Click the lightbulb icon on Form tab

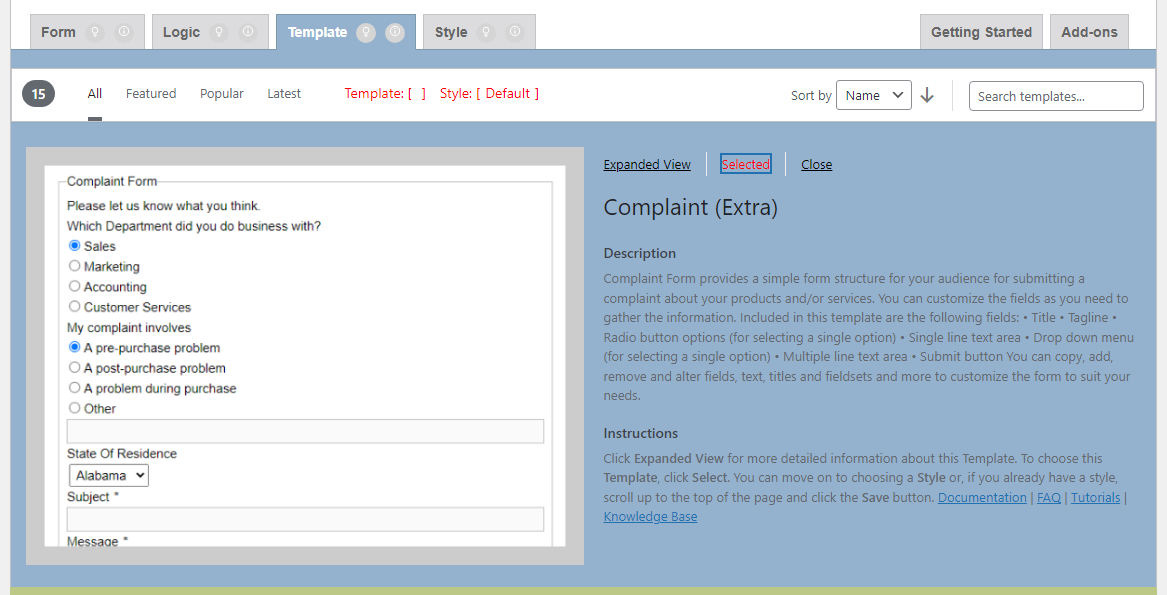tap(95, 32)
